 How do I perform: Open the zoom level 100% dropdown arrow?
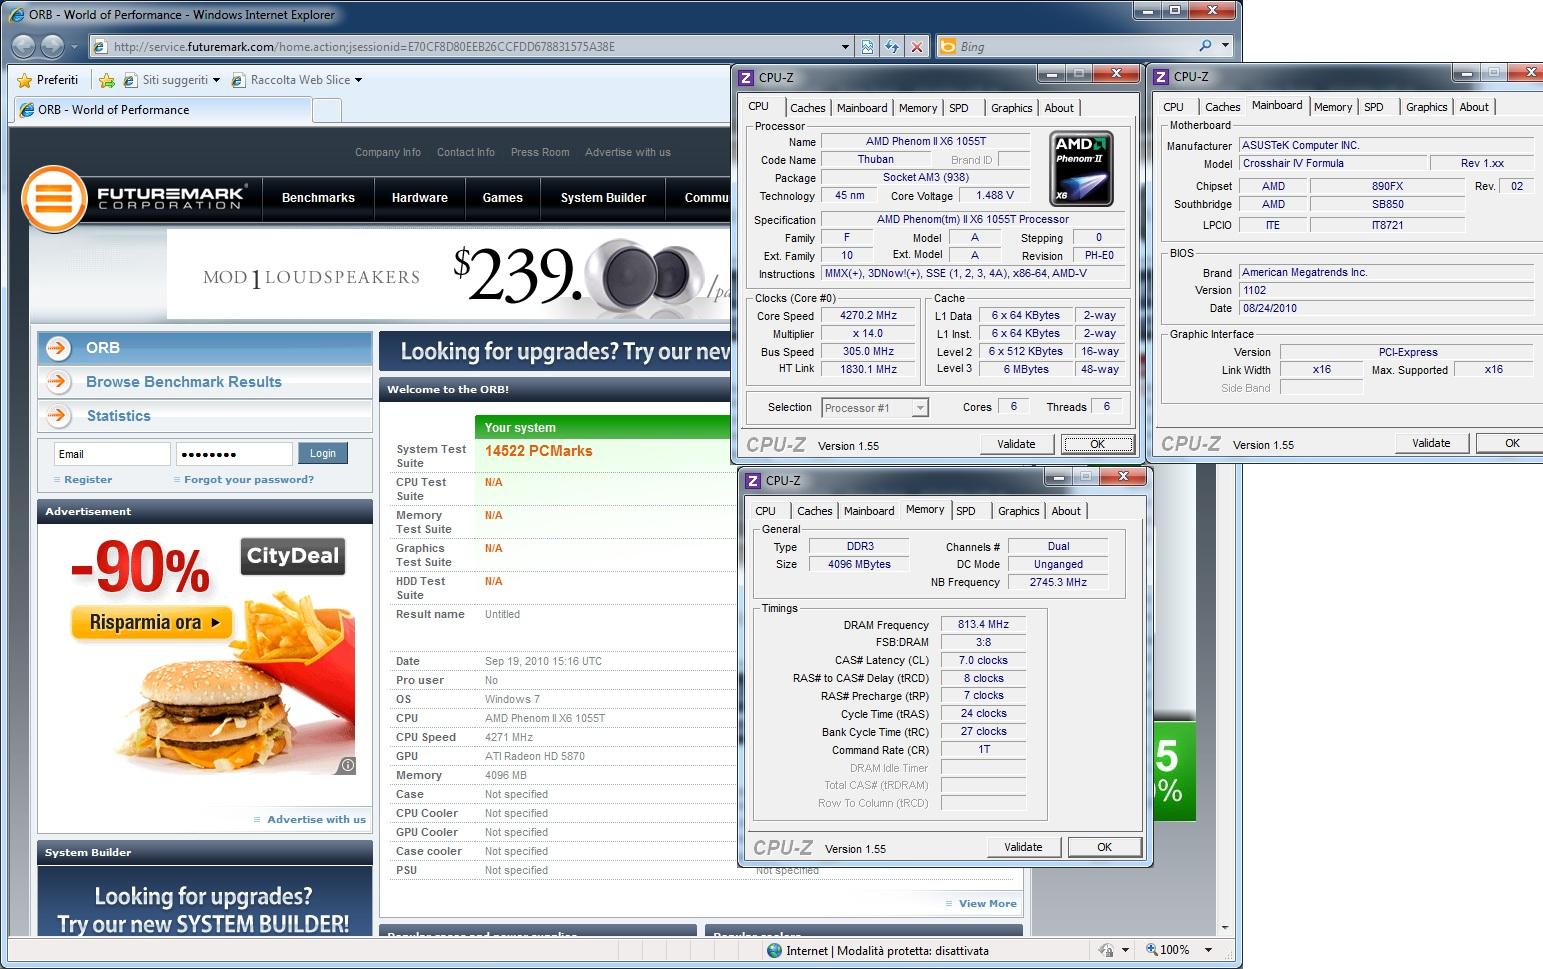1208,950
